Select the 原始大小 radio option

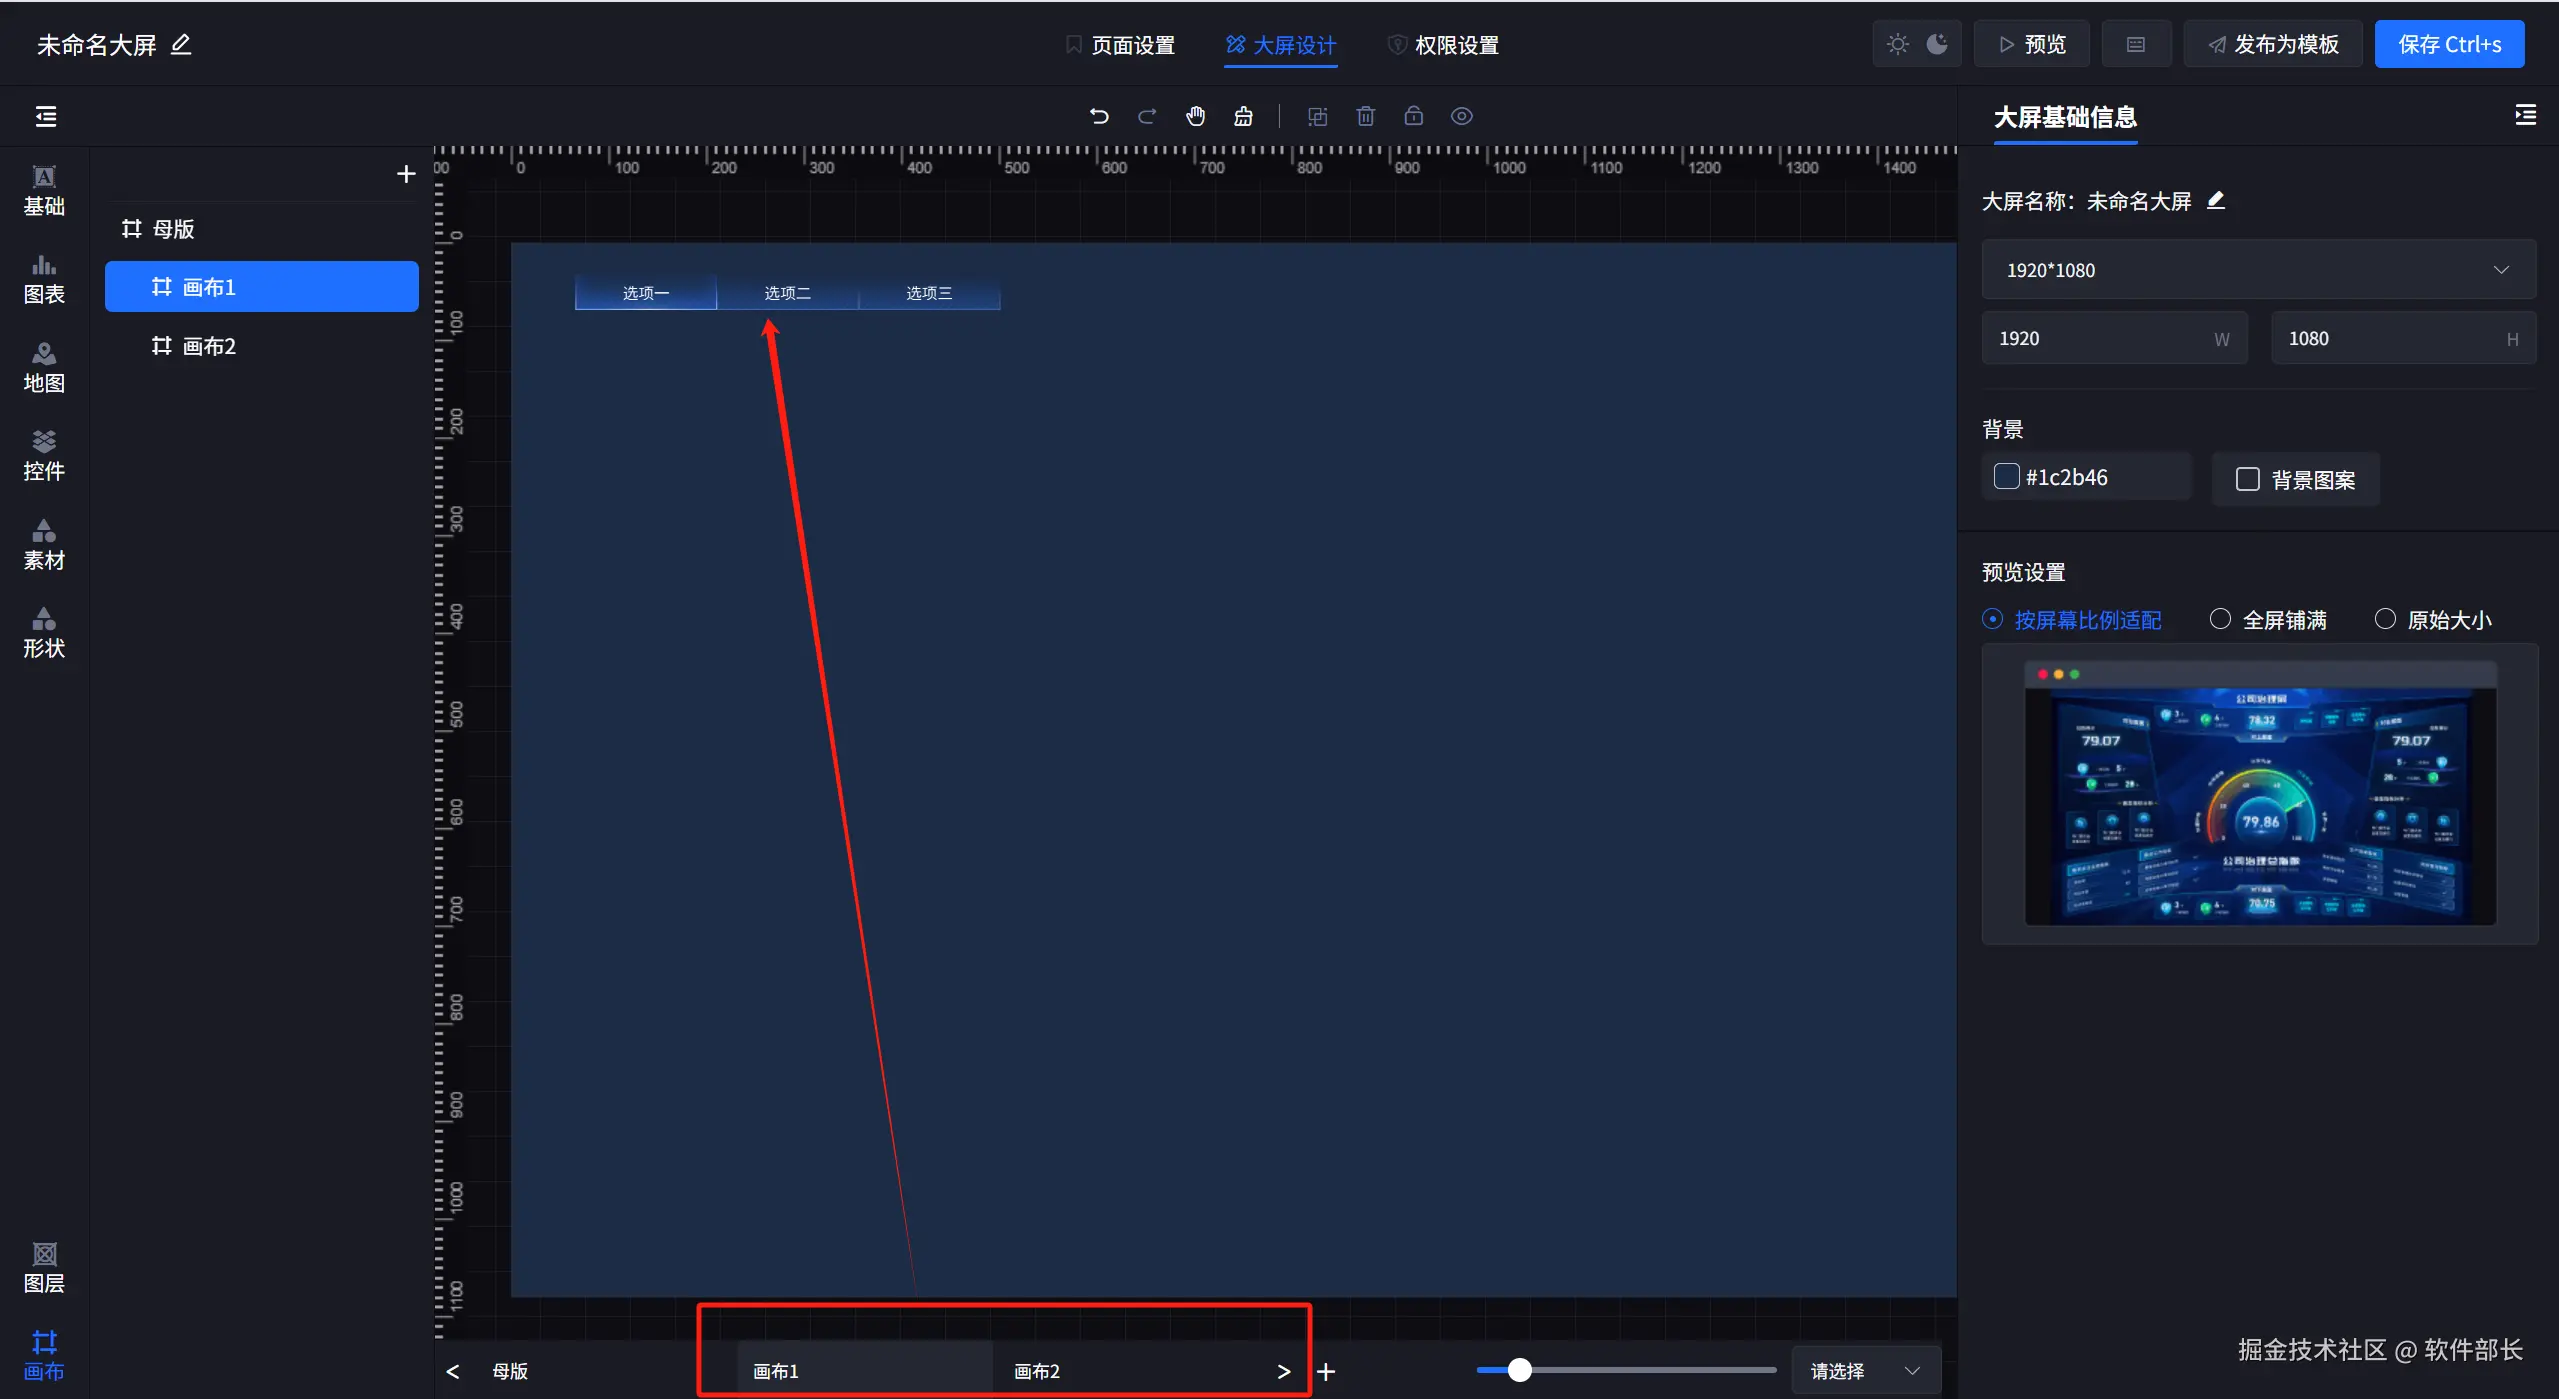tap(2385, 619)
